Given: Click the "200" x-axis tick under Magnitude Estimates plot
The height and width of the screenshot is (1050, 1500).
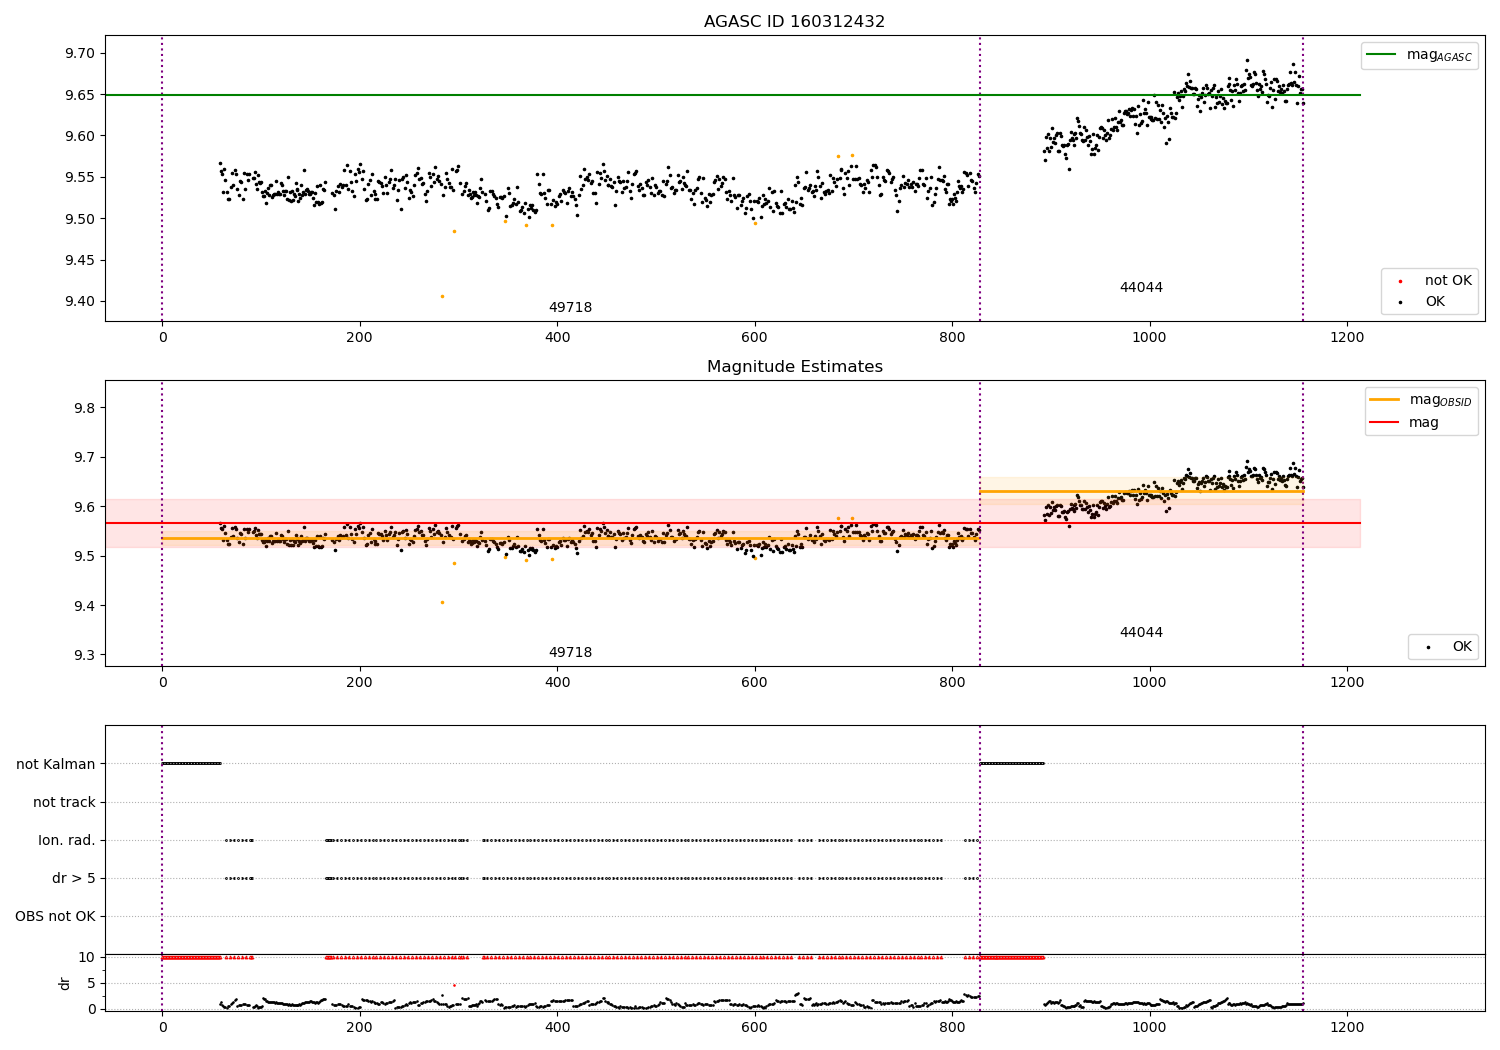Looking at the screenshot, I should [360, 683].
